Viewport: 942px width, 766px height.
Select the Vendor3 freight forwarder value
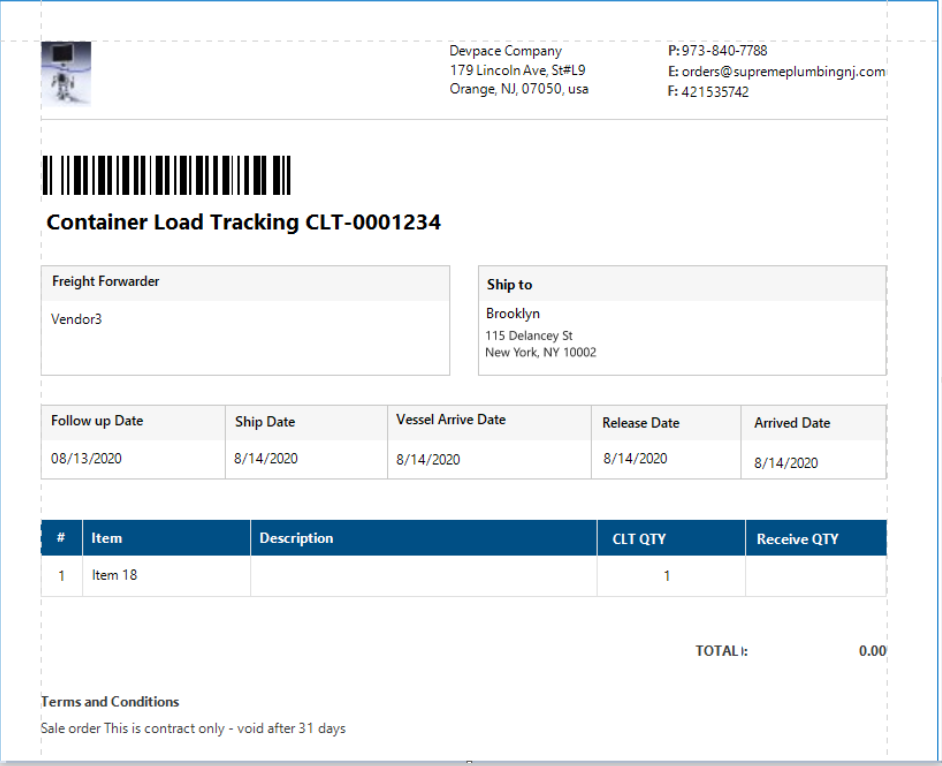click(x=77, y=320)
